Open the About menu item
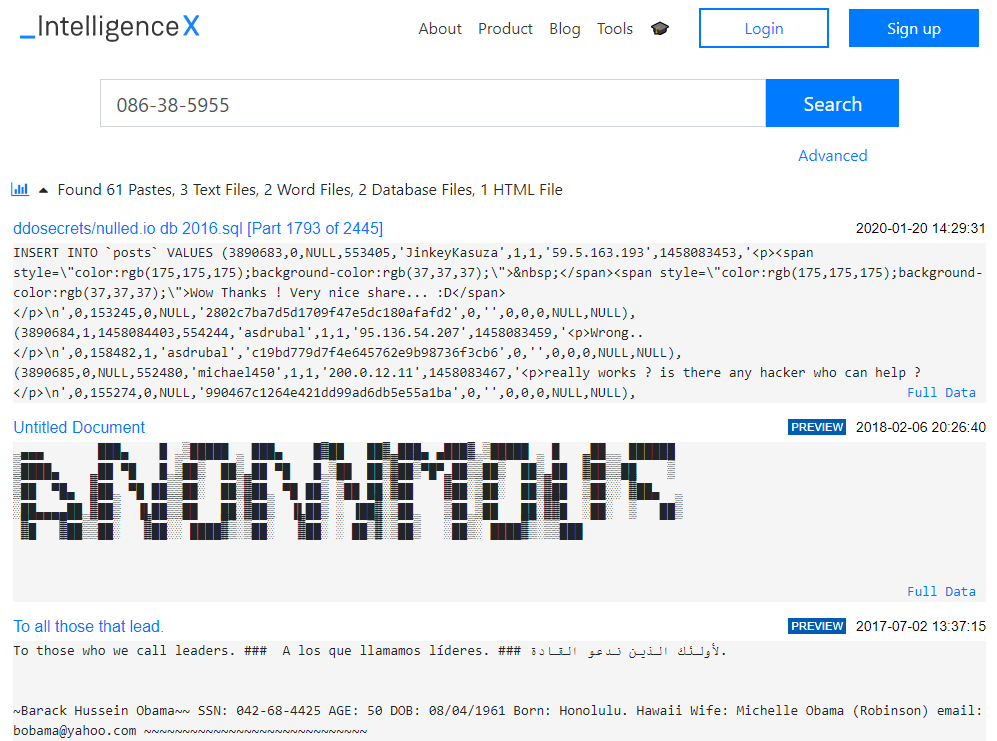Screen dimensions: 997x741 click(440, 29)
